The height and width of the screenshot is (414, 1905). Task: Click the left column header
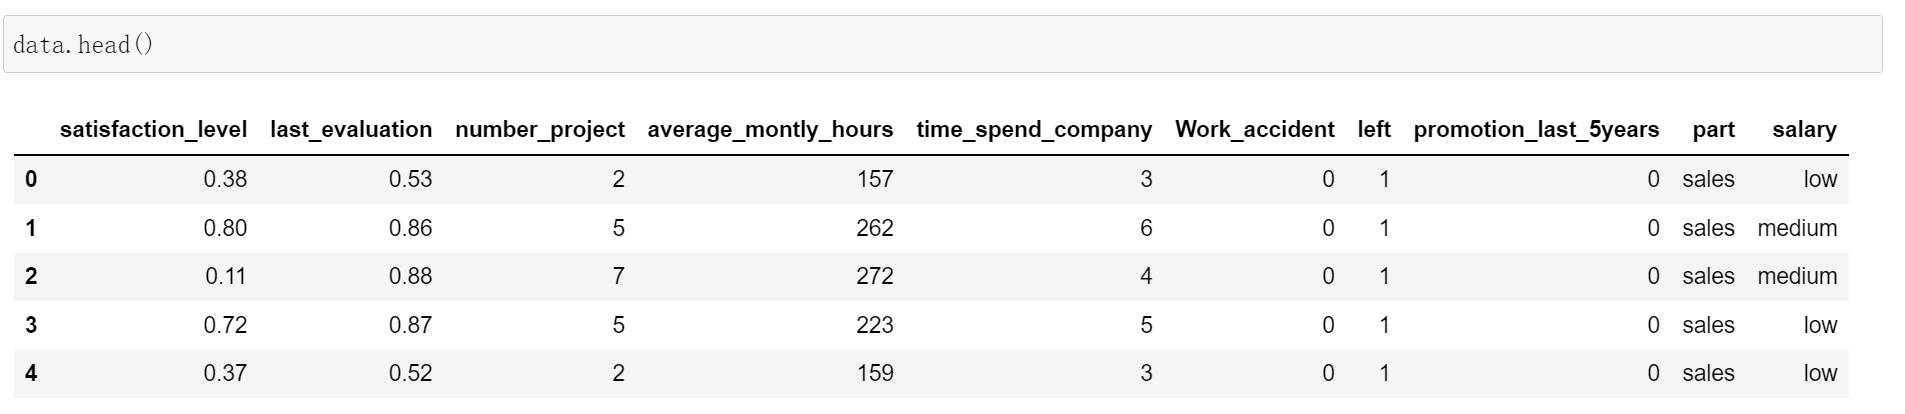(x=1374, y=130)
